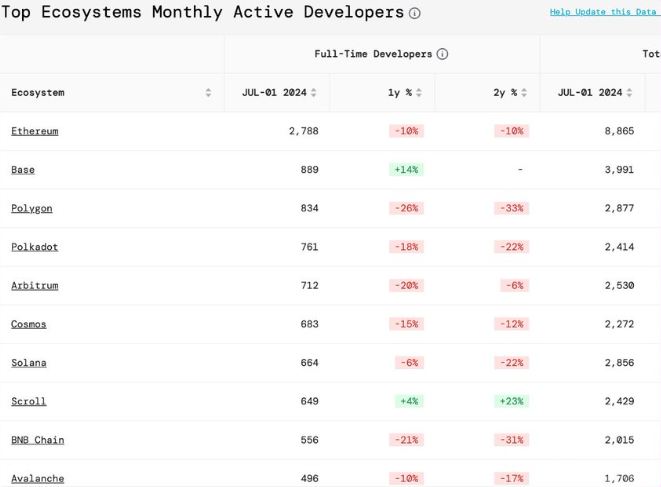Click Arbitrum full-time value 712
The height and width of the screenshot is (487, 661).
point(309,285)
